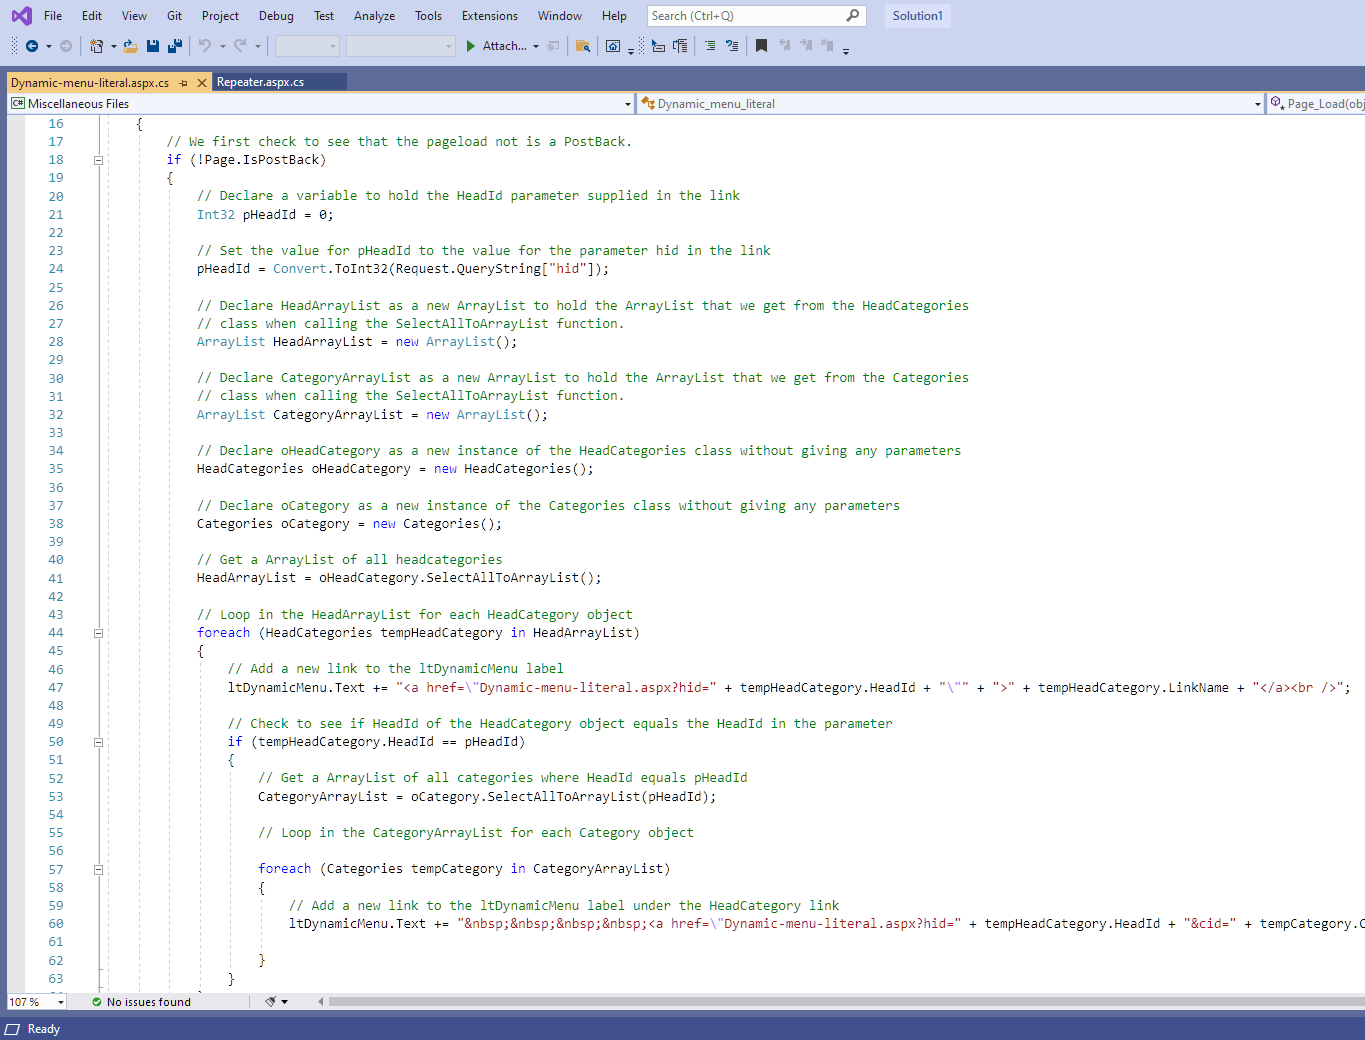Screen dimensions: 1365x1040
Task: Click the Visual Studio logo icon
Action: coord(21,16)
